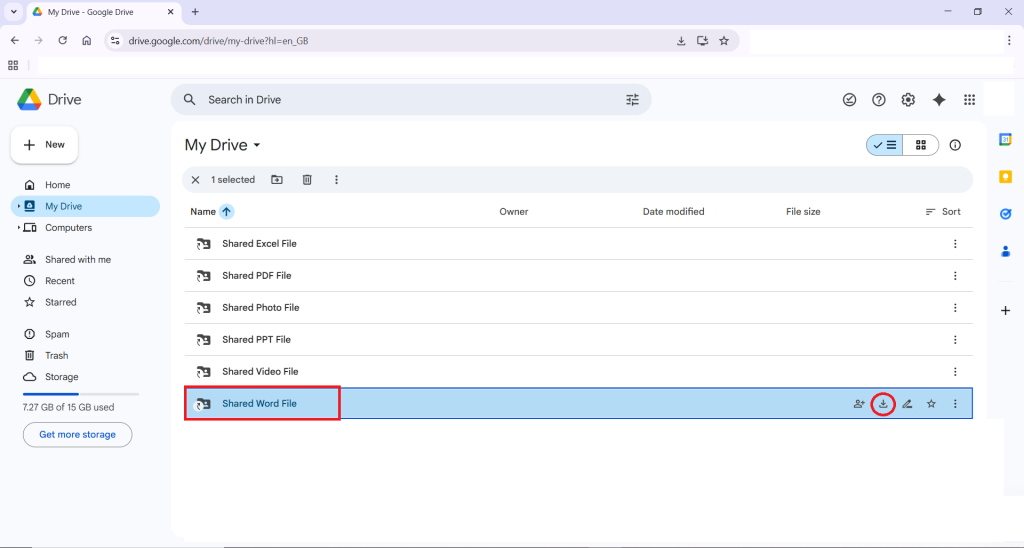This screenshot has width=1024, height=548.
Task: Open search filter options in search bar
Action: point(632,100)
